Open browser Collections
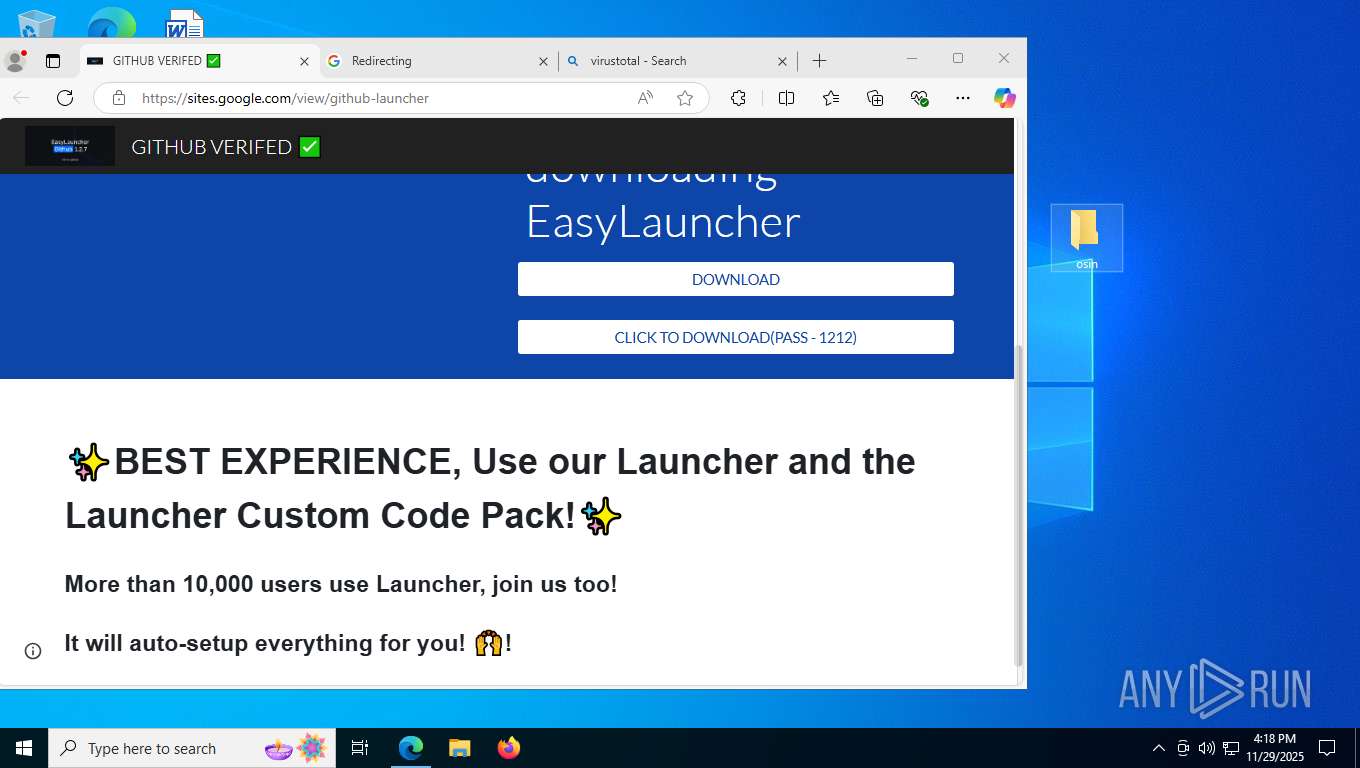The image size is (1360, 768). (x=875, y=98)
